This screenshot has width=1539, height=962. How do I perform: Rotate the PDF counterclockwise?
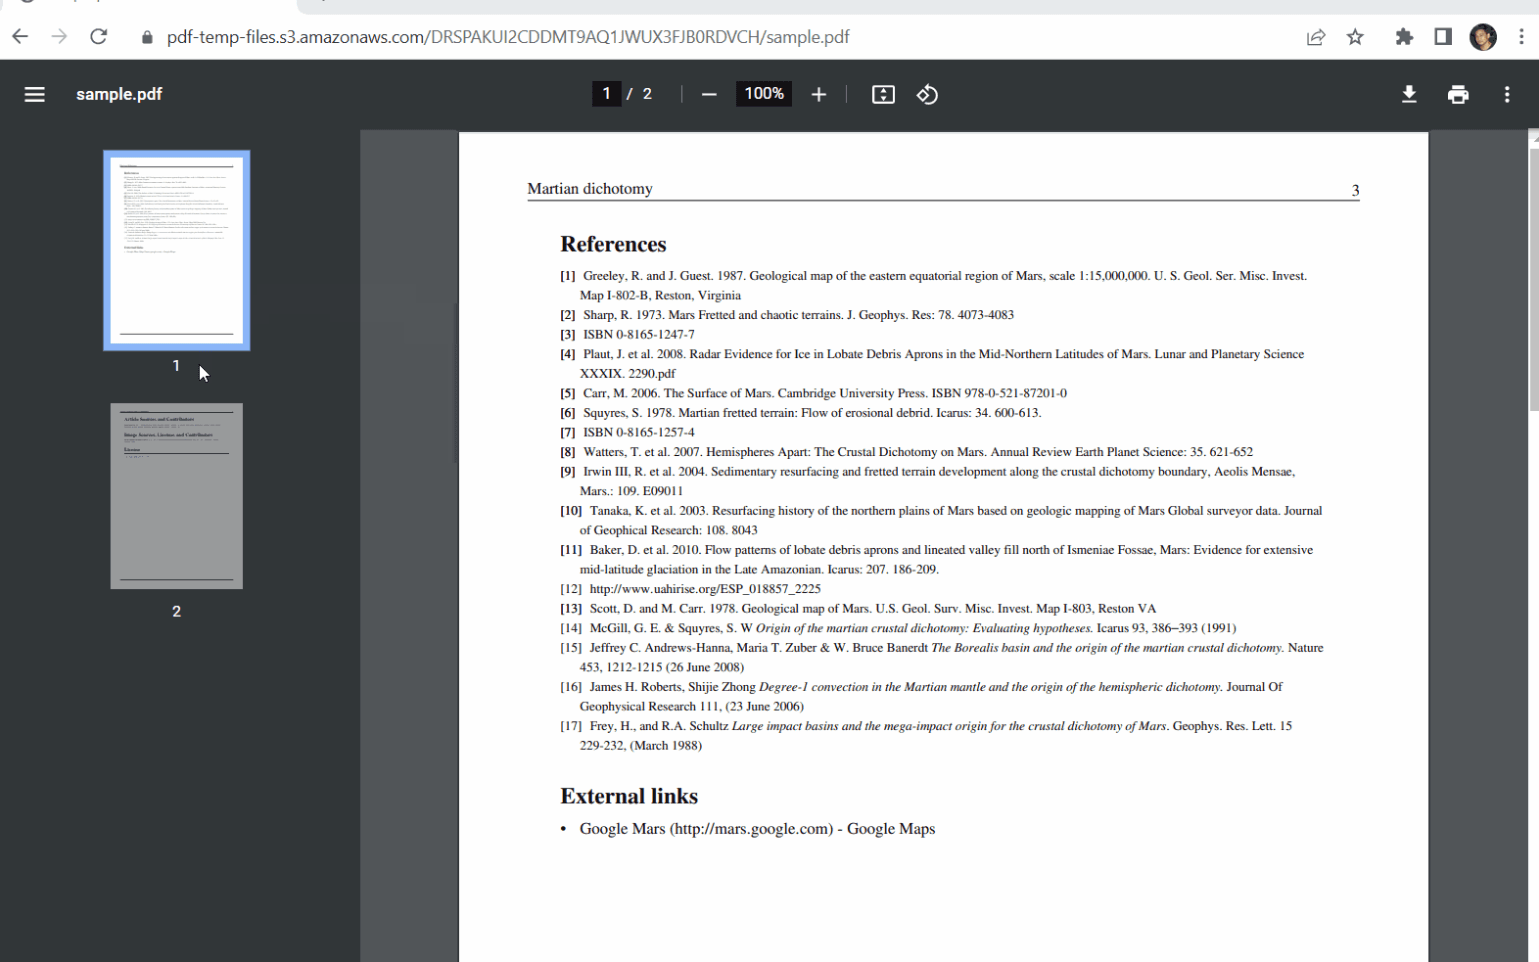(926, 93)
